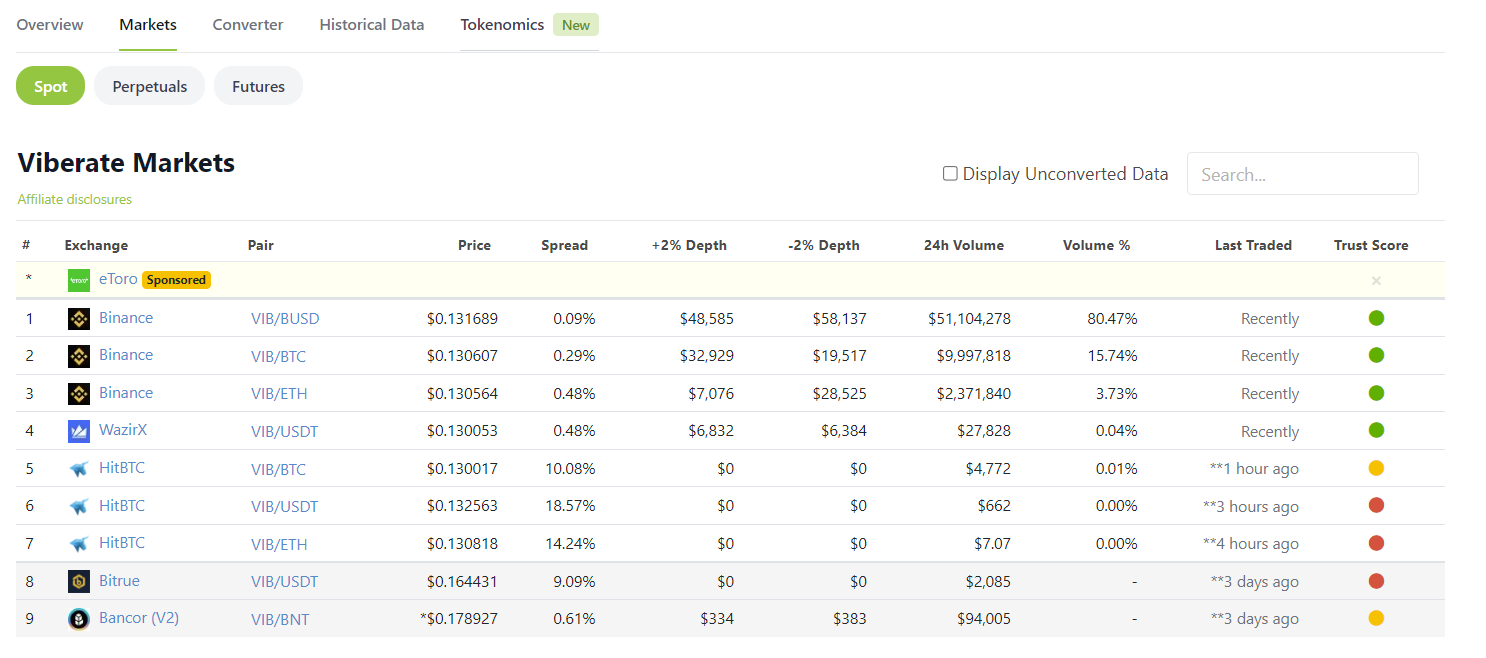Viewport: 1486px width, 658px height.
Task: Switch to Perpetuals markets
Action: [150, 87]
